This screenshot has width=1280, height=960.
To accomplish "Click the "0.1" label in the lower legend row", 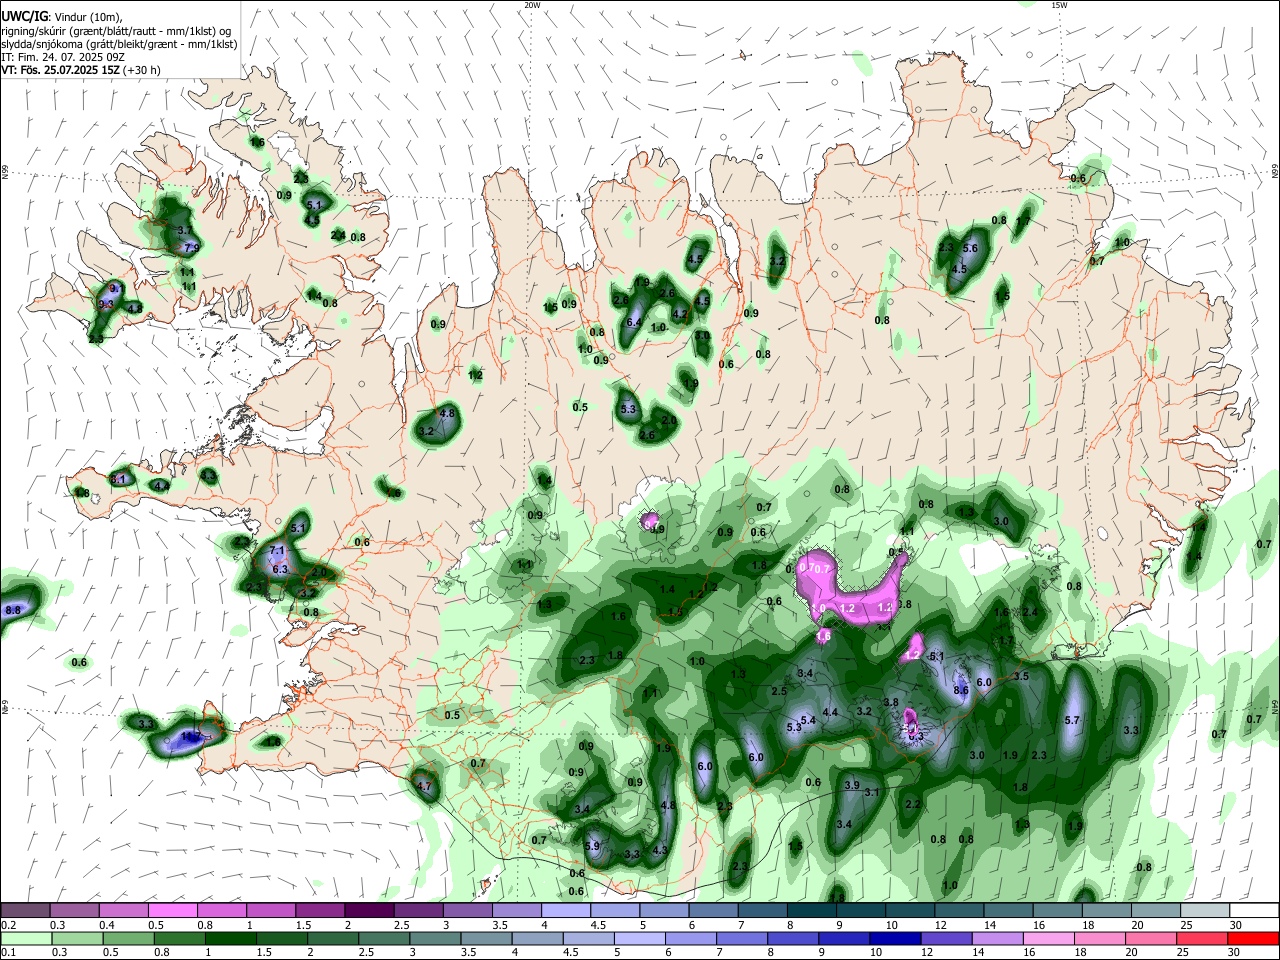I will point(8,953).
